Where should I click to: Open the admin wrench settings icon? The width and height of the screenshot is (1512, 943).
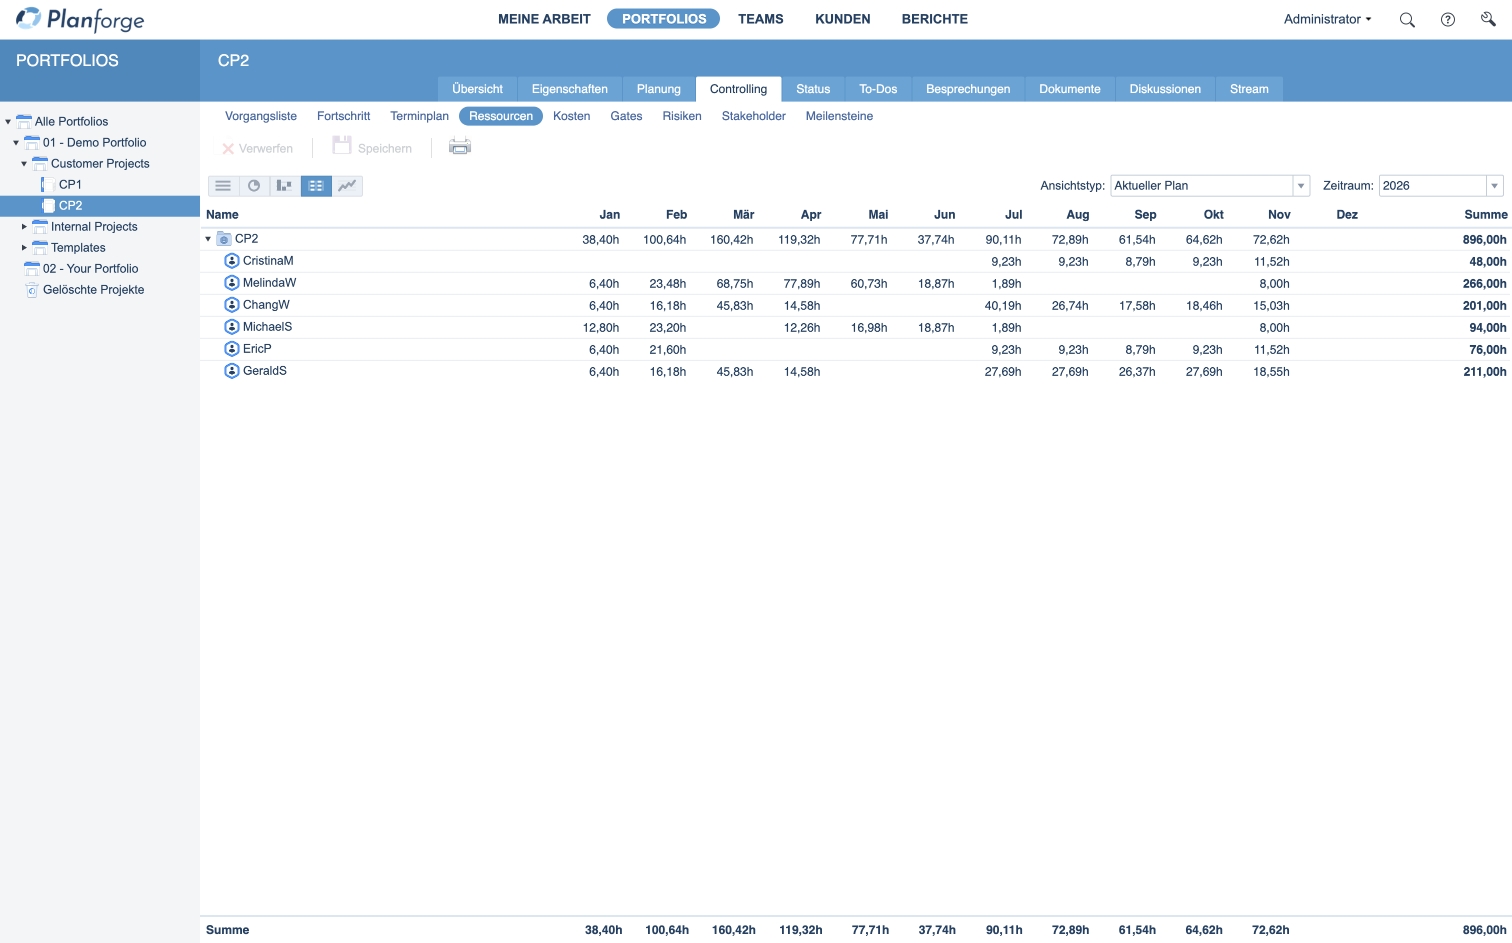1488,19
